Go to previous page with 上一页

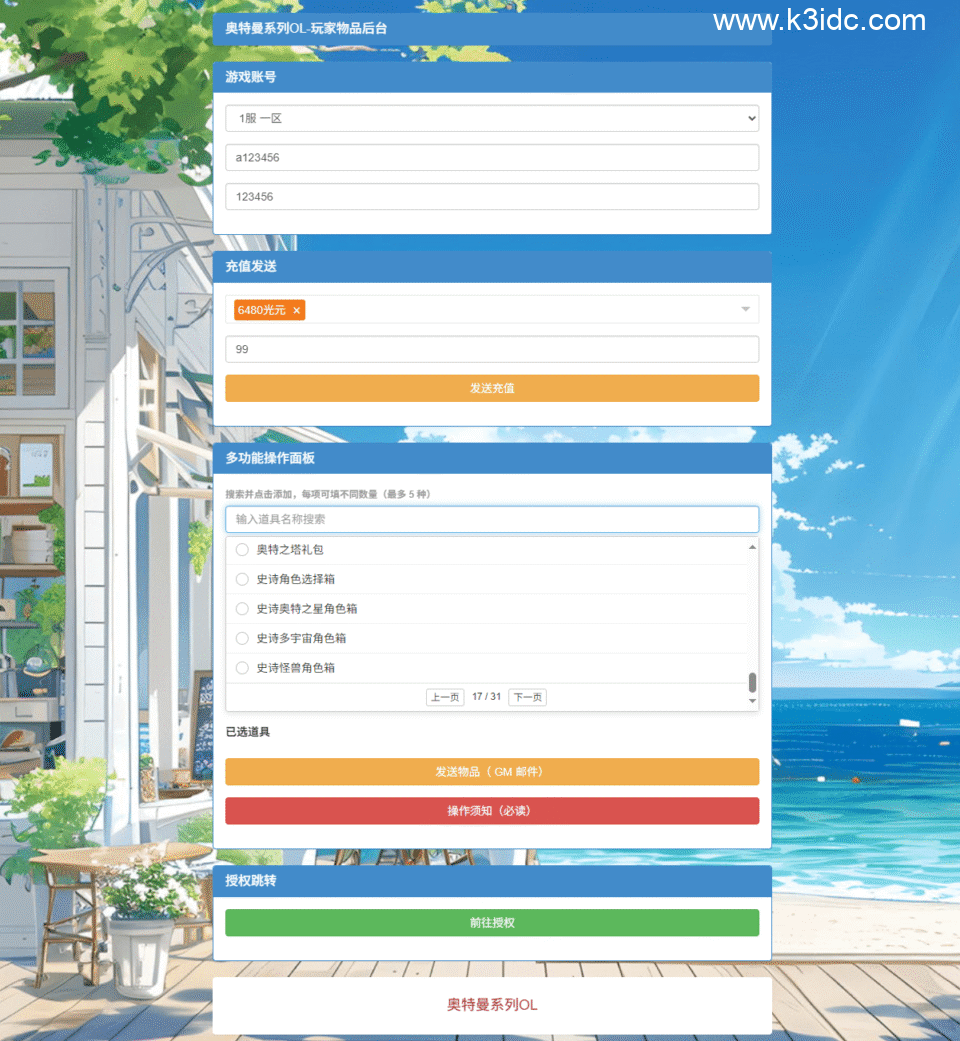[445, 697]
